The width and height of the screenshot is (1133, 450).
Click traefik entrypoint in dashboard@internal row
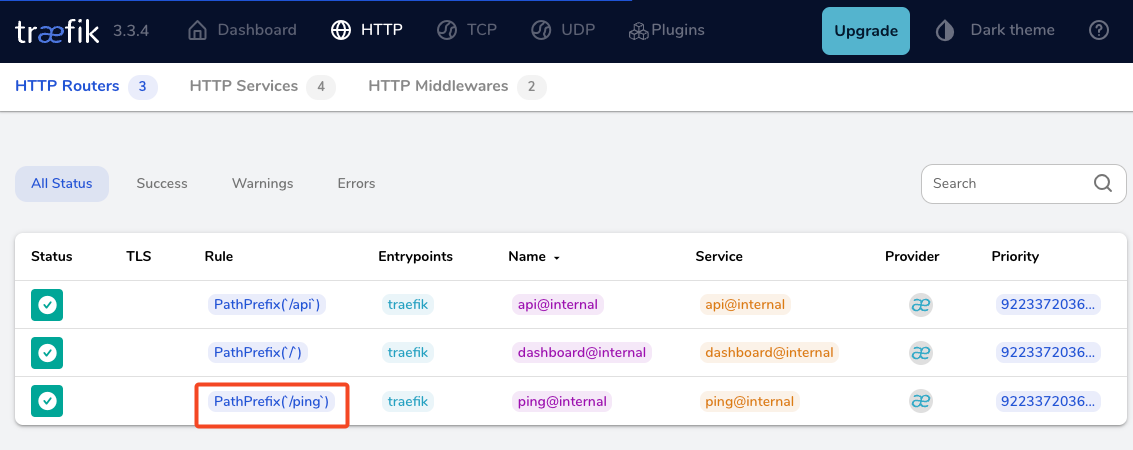click(408, 353)
